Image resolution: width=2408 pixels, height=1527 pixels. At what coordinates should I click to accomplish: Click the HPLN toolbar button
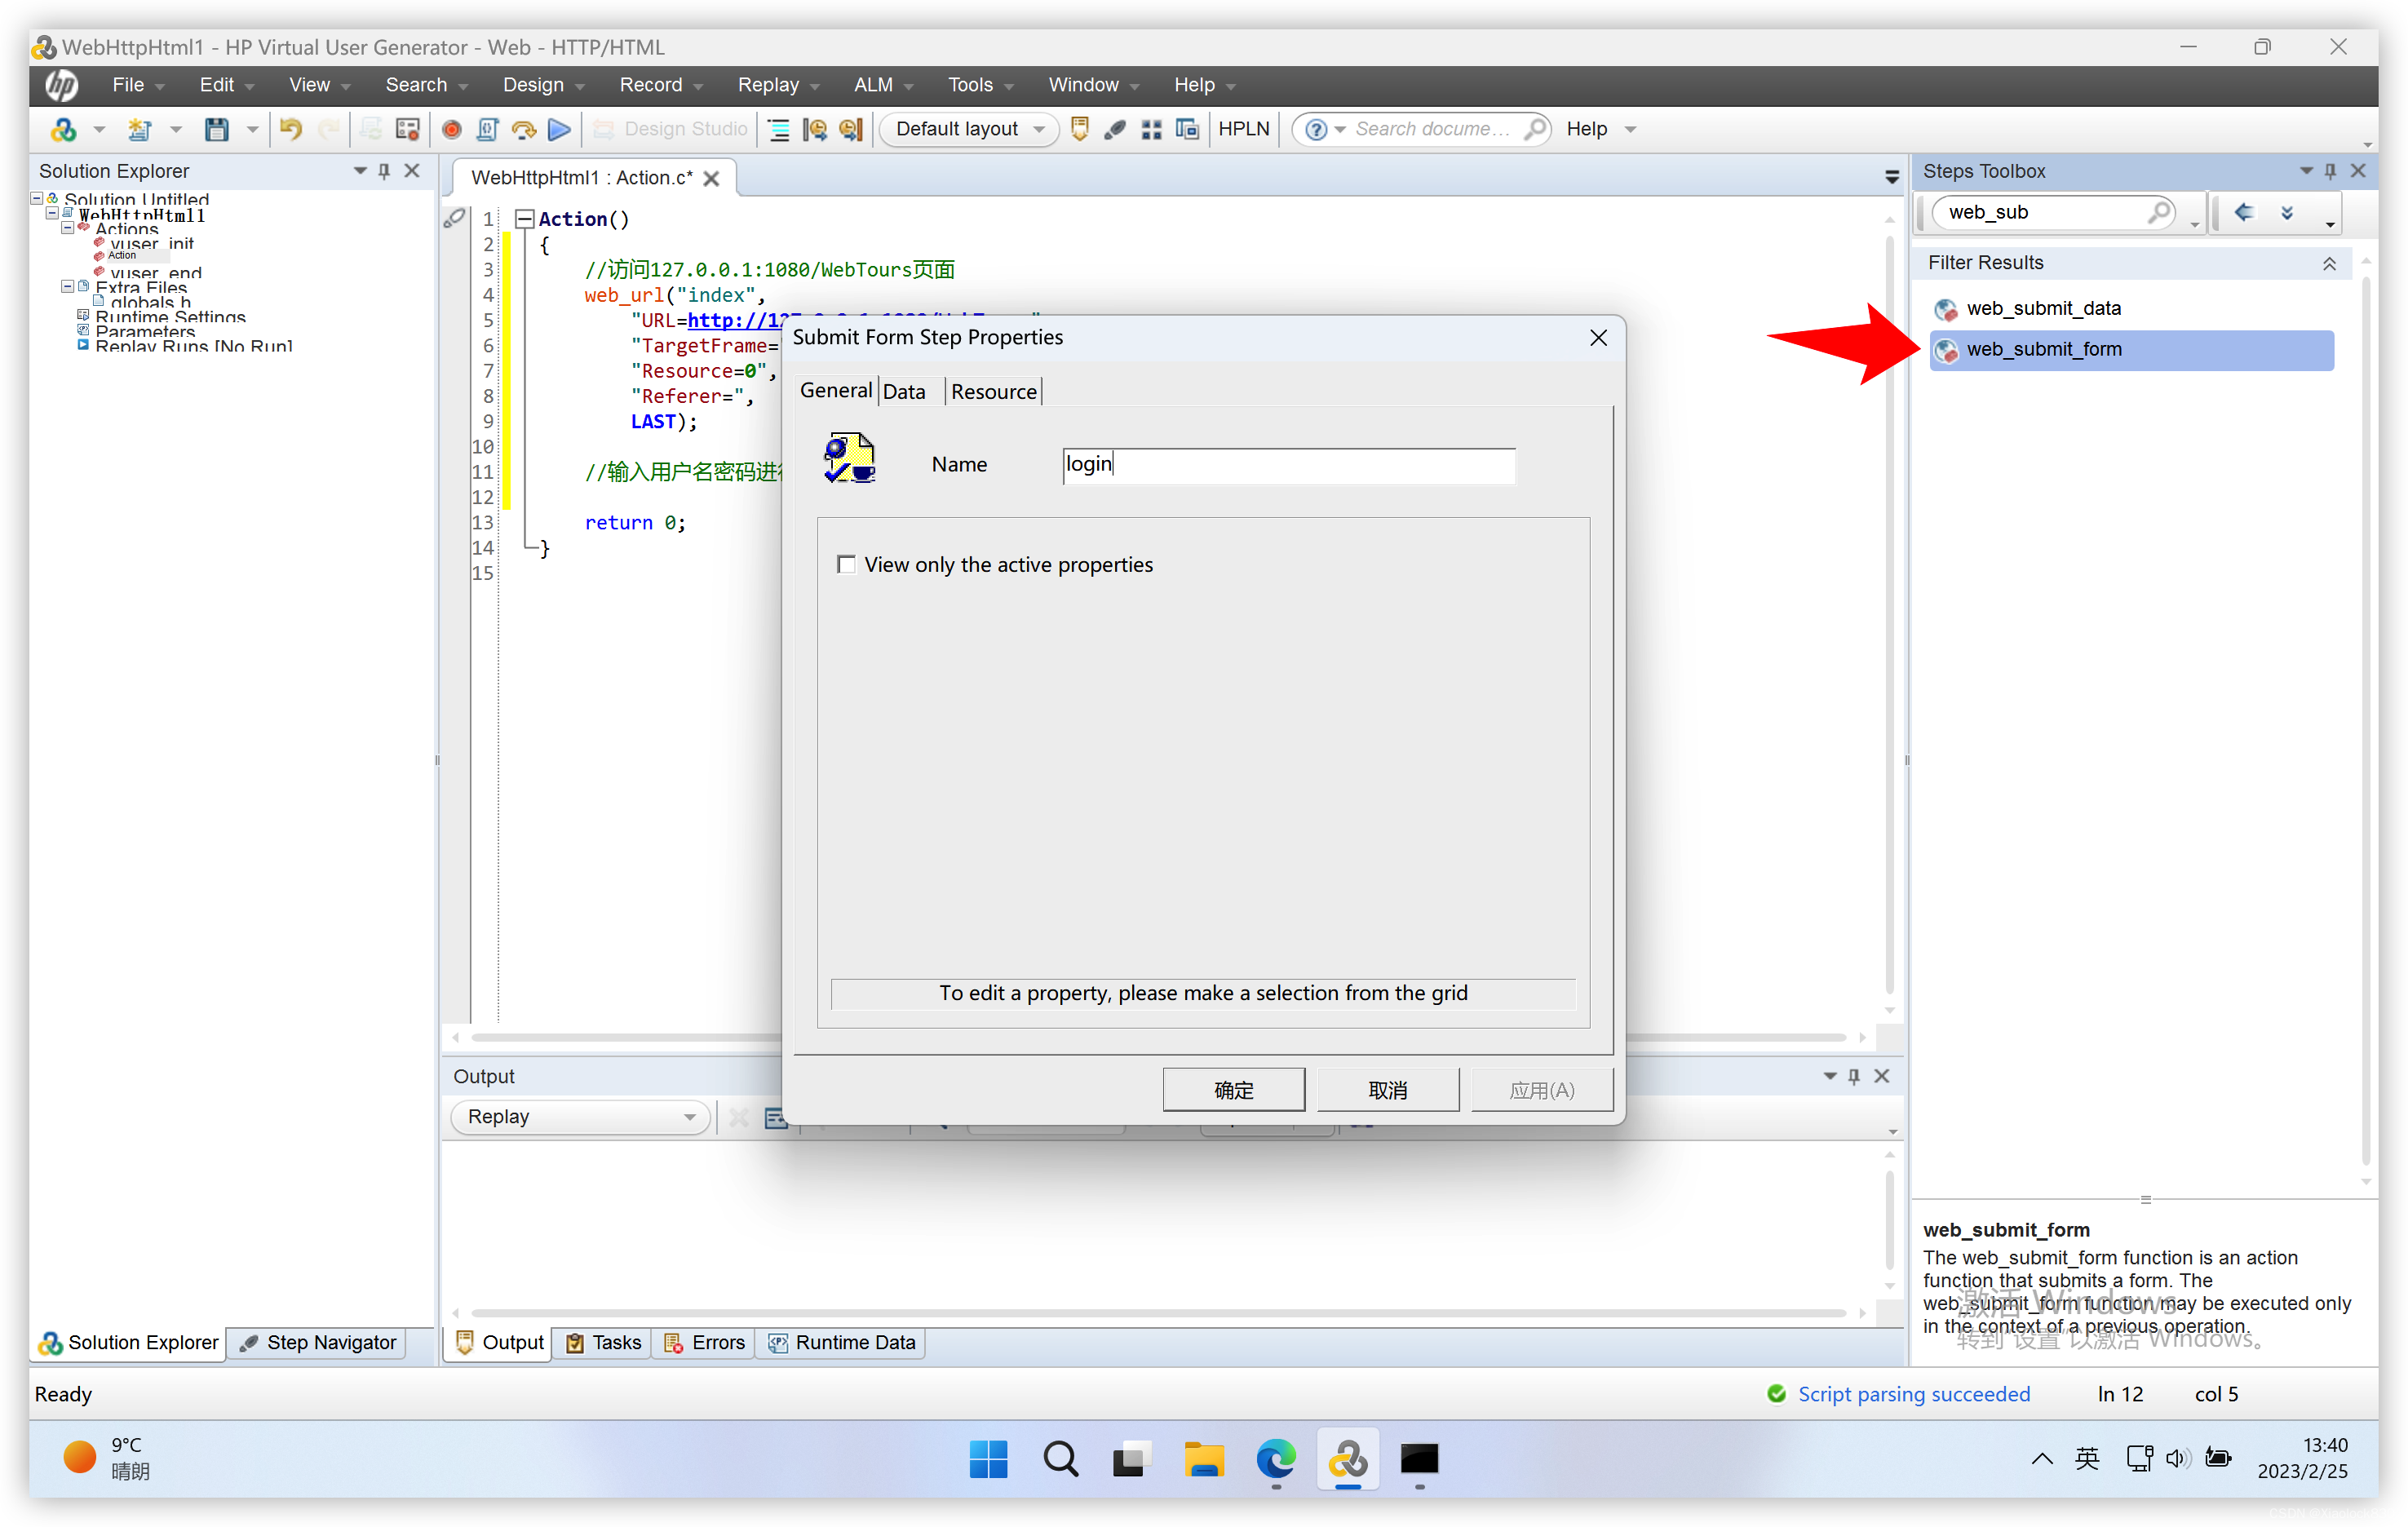1243,128
